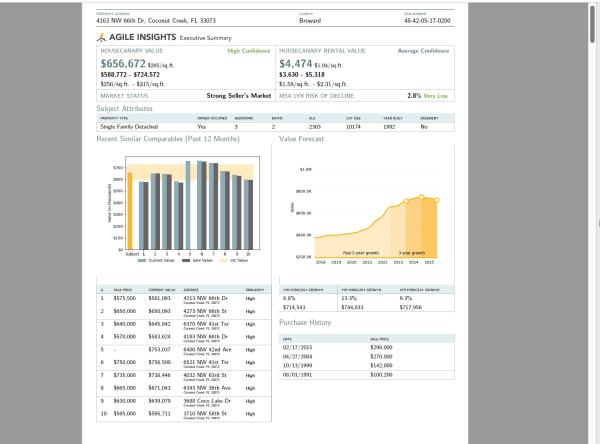Click the Agile Insights canary logo icon
Viewport: 600px width, 444px height.
pos(101,37)
